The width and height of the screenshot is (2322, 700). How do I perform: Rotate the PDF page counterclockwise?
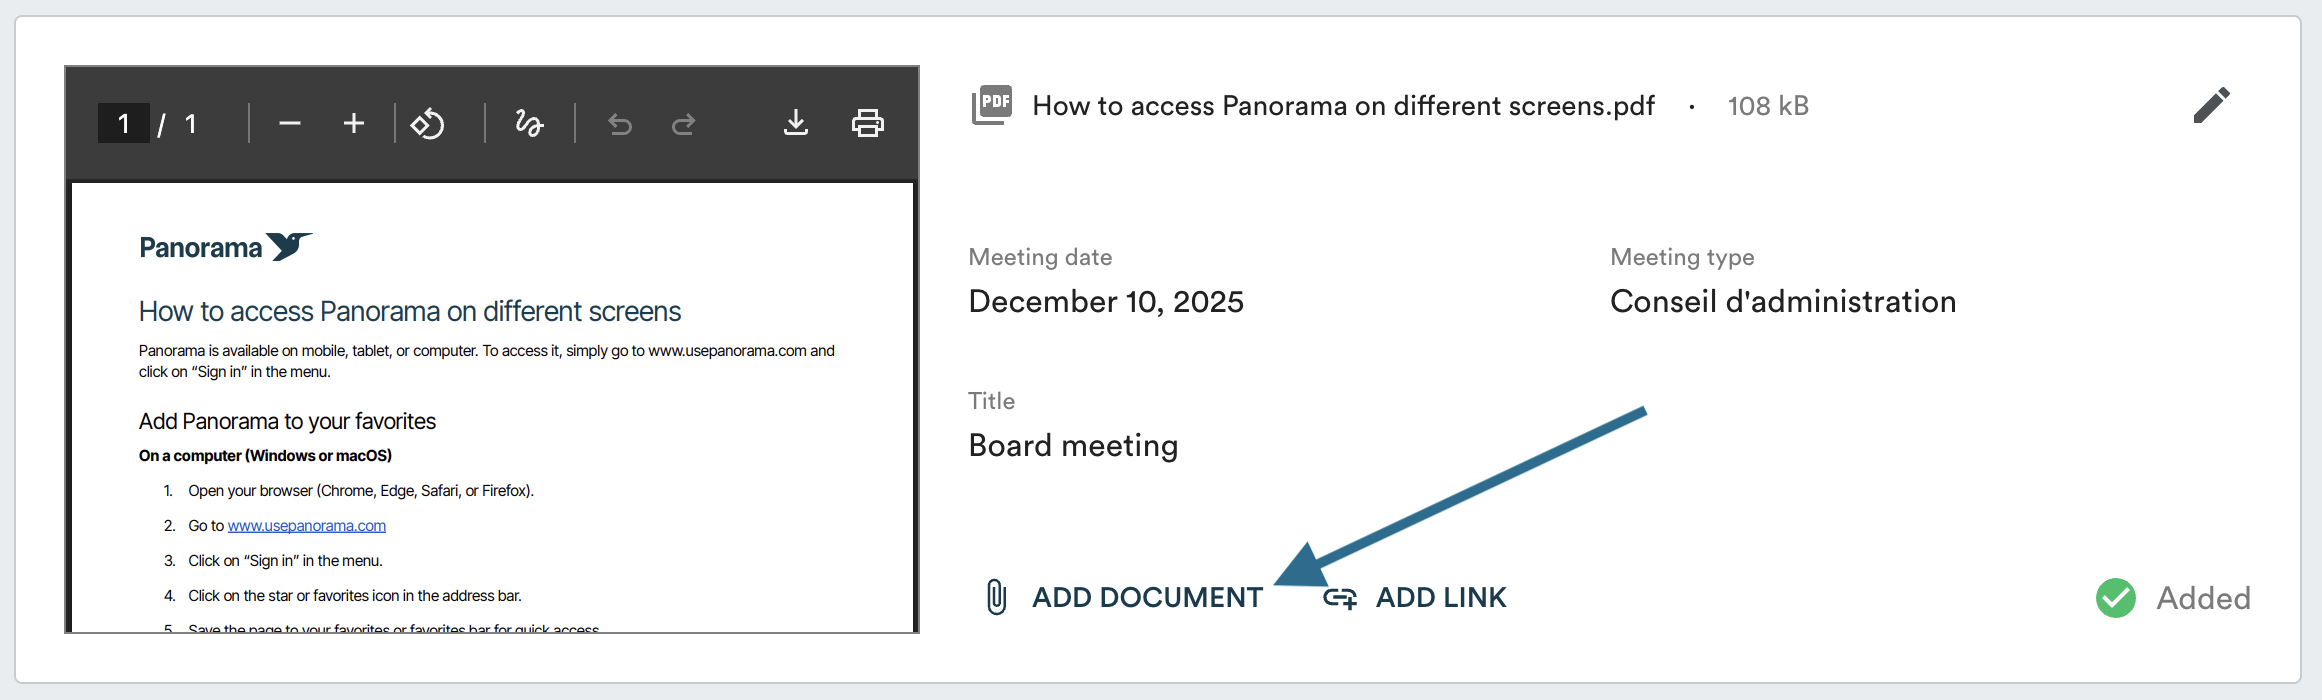(428, 123)
